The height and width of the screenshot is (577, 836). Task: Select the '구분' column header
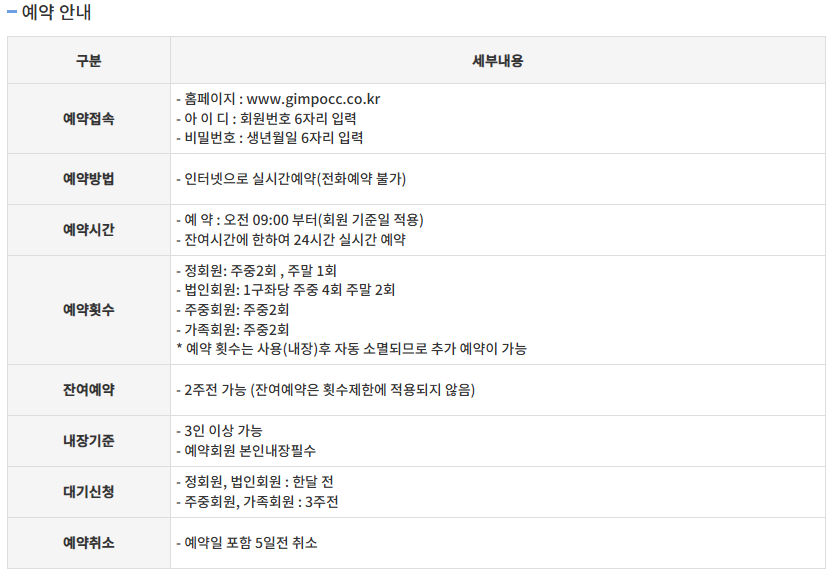(89, 60)
